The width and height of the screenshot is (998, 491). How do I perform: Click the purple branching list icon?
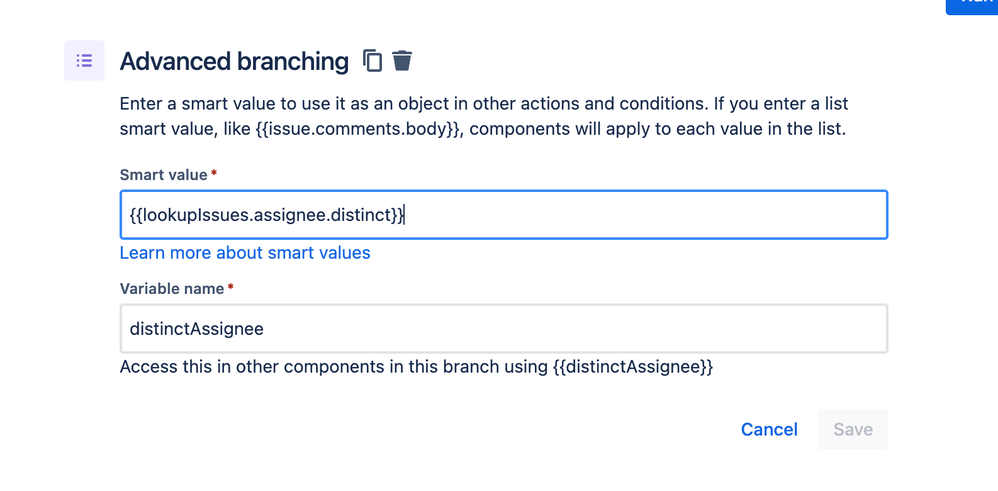click(84, 61)
